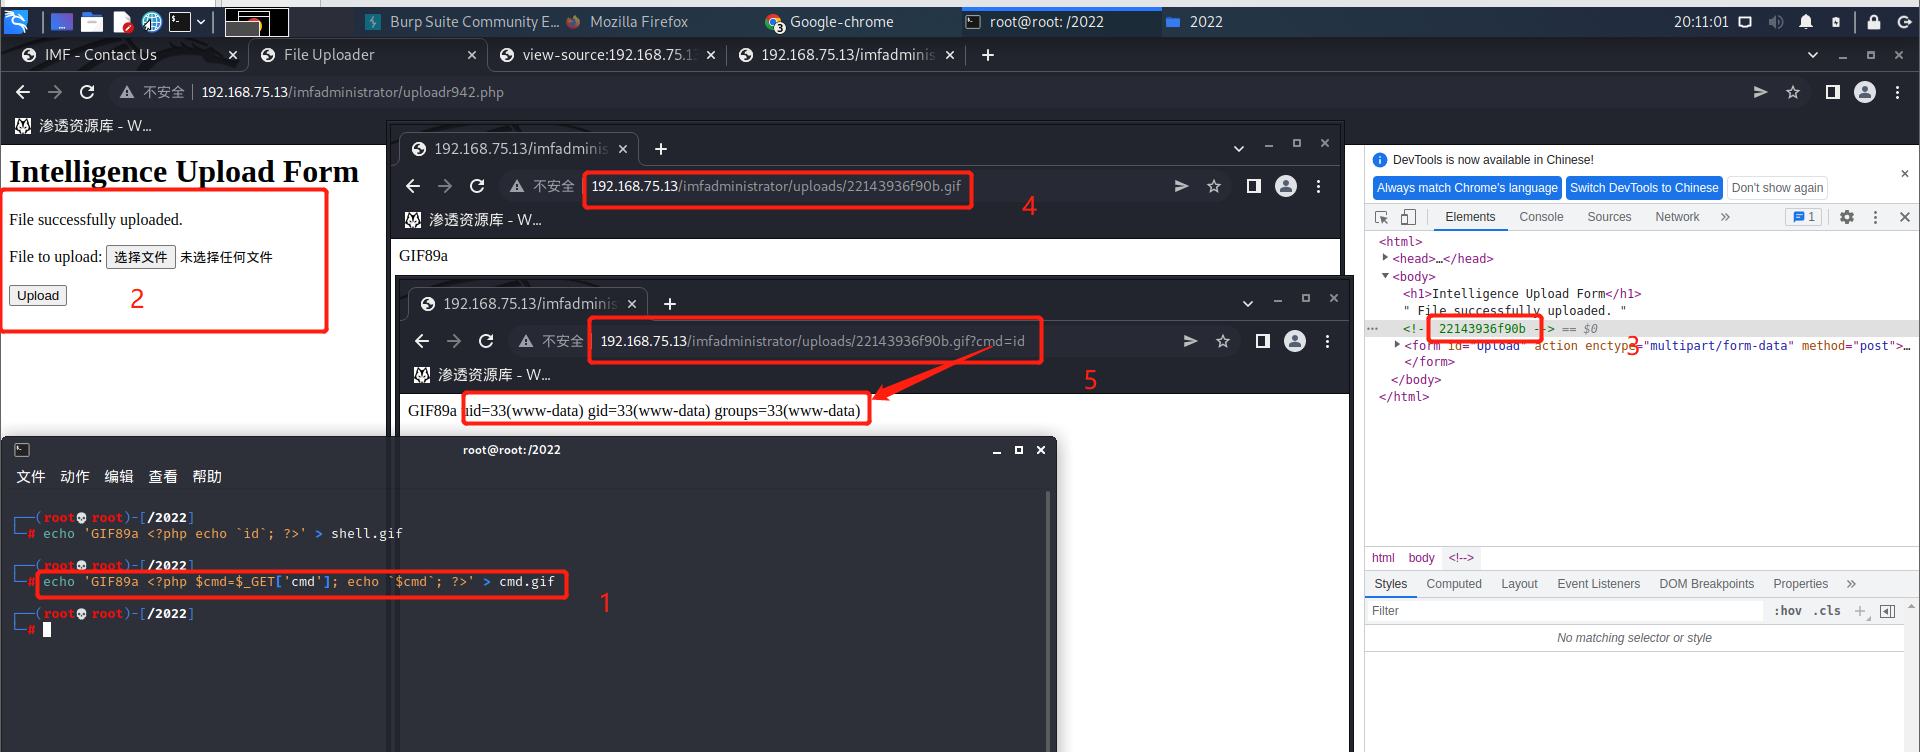Reload the uploadr942.php page

tap(87, 92)
